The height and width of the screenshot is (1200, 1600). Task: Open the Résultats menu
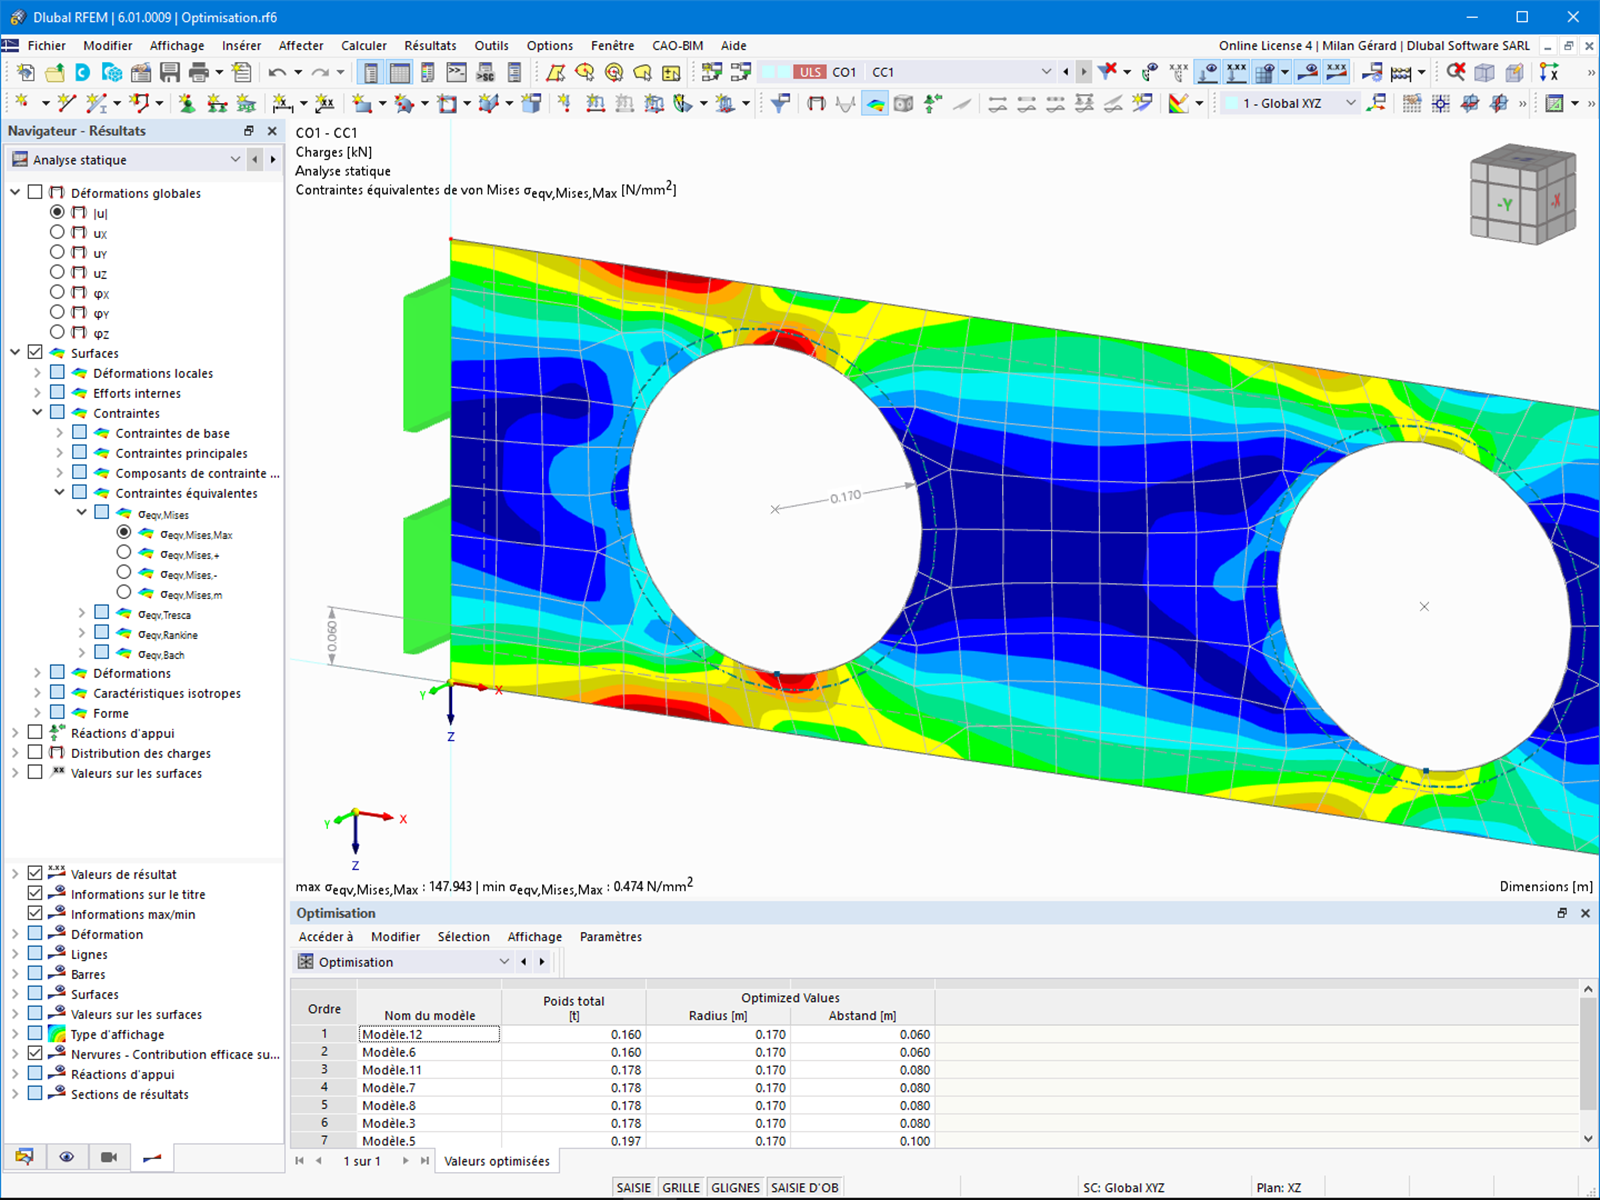click(x=430, y=45)
